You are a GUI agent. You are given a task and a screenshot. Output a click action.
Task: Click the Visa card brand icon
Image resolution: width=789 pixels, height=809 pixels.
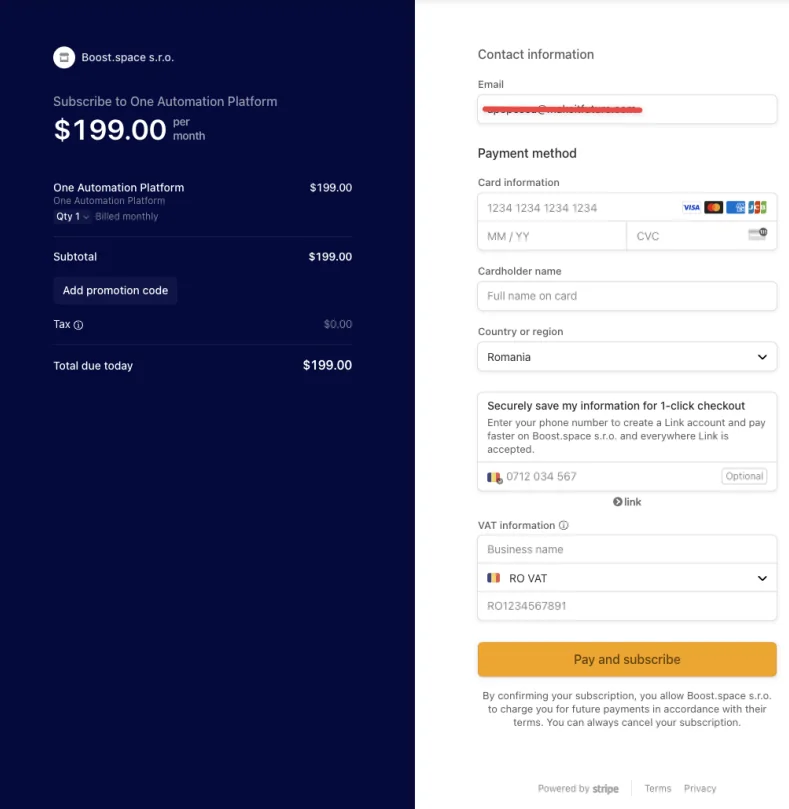click(691, 207)
